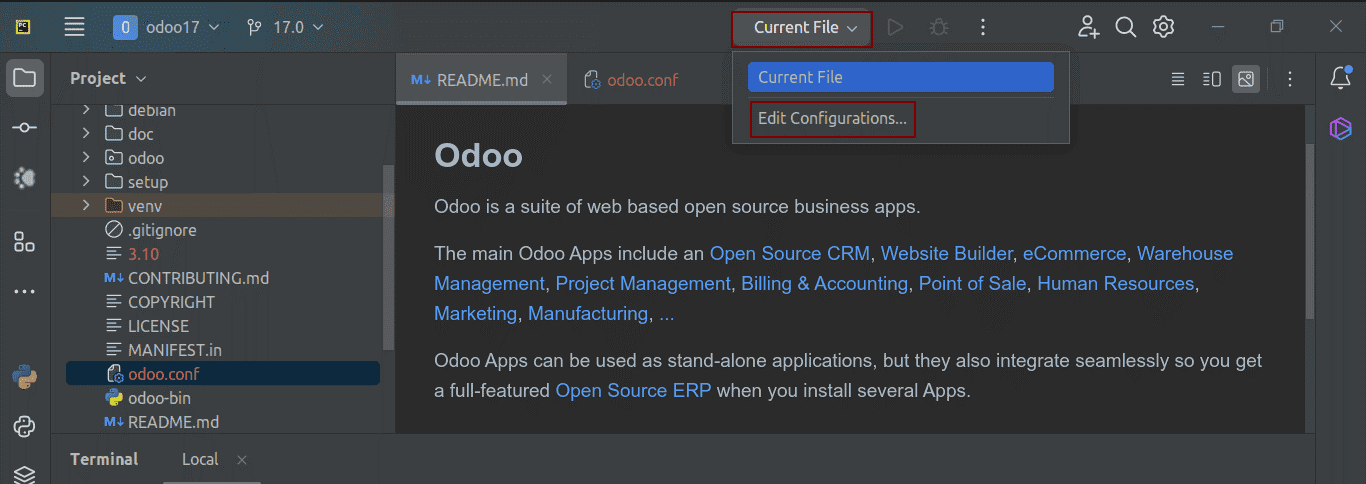Open Code With Me add-user icon

click(x=1088, y=27)
